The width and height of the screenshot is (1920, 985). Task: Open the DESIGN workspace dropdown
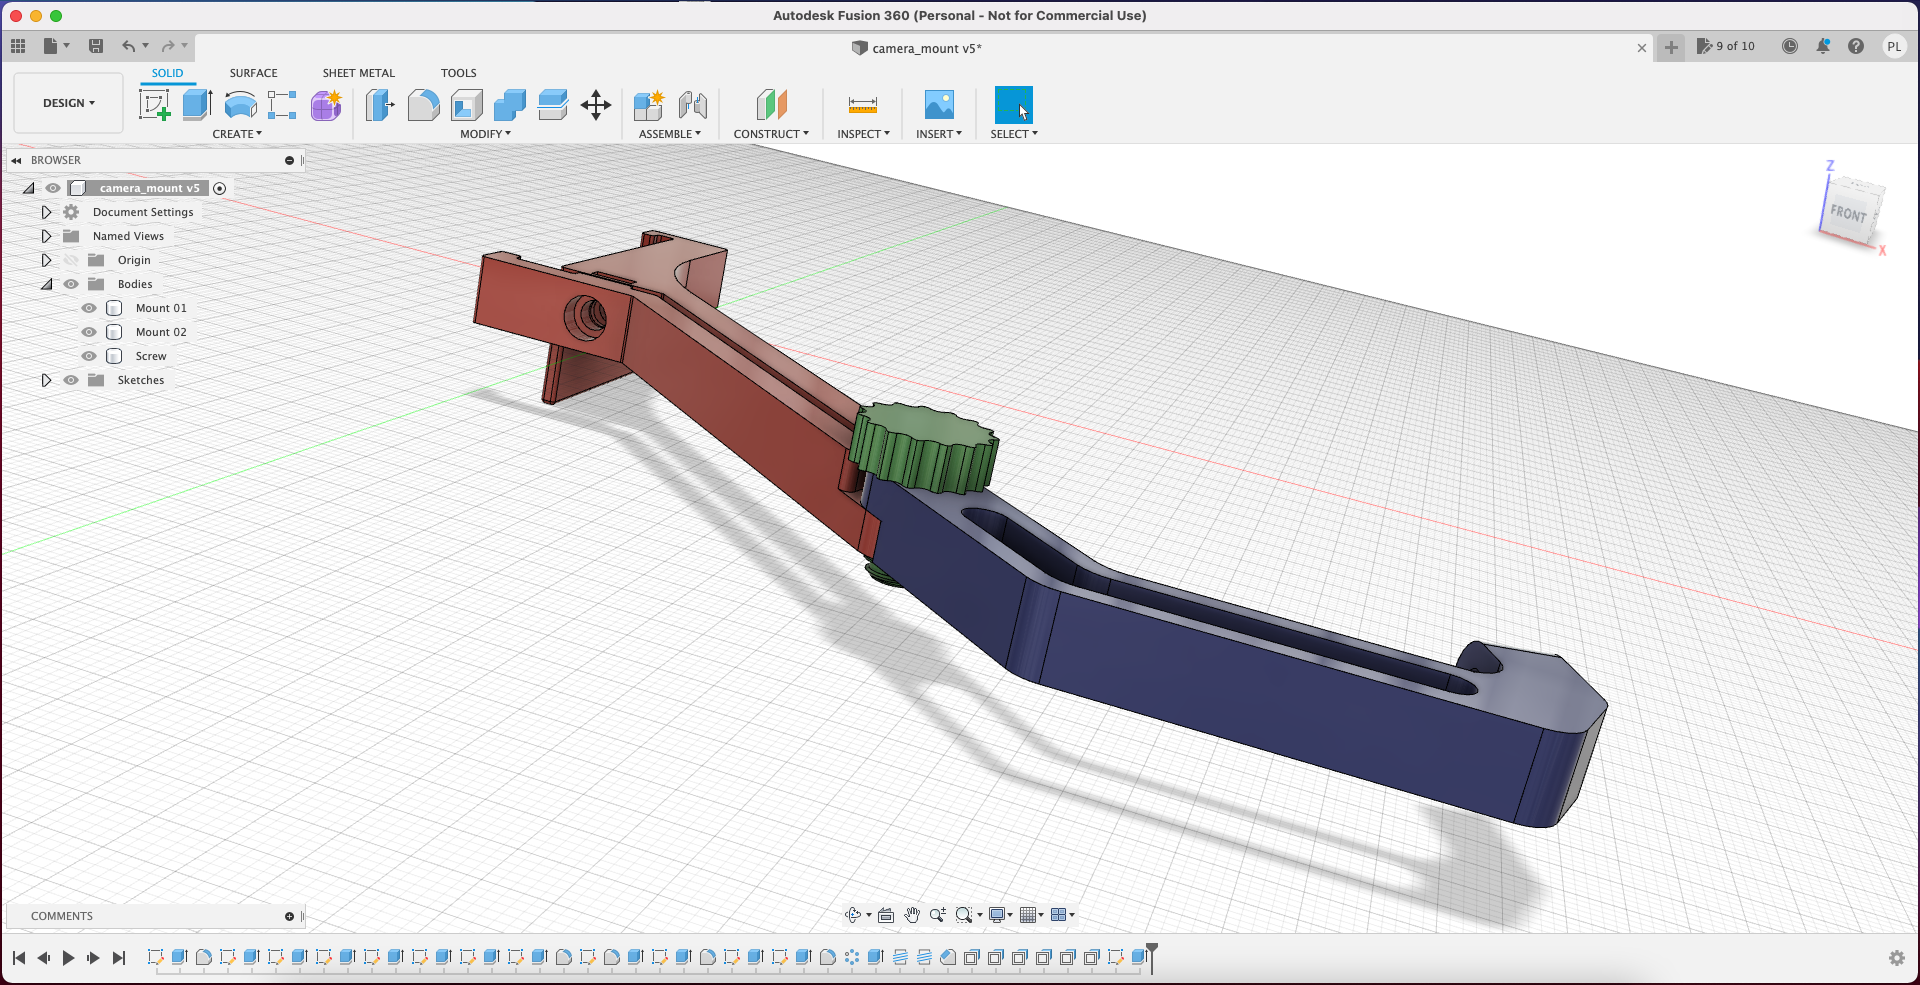tap(69, 103)
